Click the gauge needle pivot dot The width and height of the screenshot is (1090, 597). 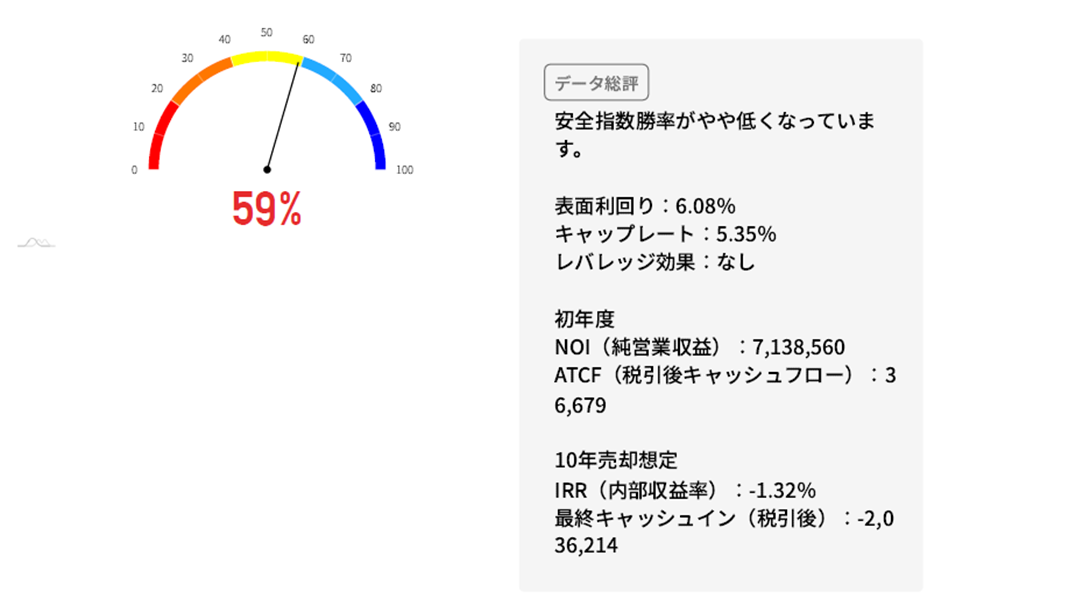pos(267,170)
